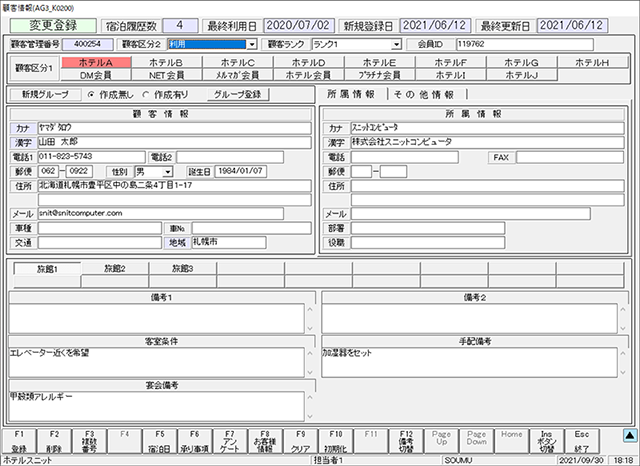The height and width of the screenshot is (466, 640).
Task: Click the 備考1 scroll-down arrow
Action: tap(310, 328)
